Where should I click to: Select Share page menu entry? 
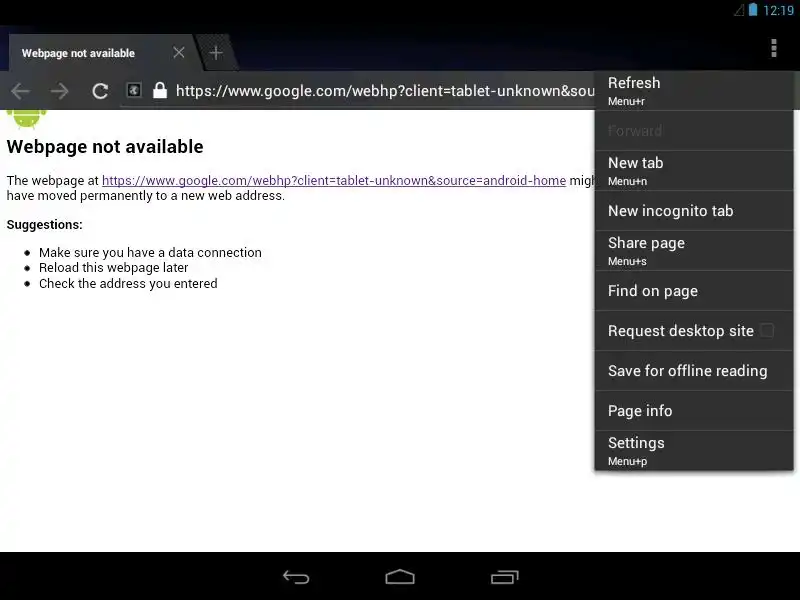(x=694, y=251)
